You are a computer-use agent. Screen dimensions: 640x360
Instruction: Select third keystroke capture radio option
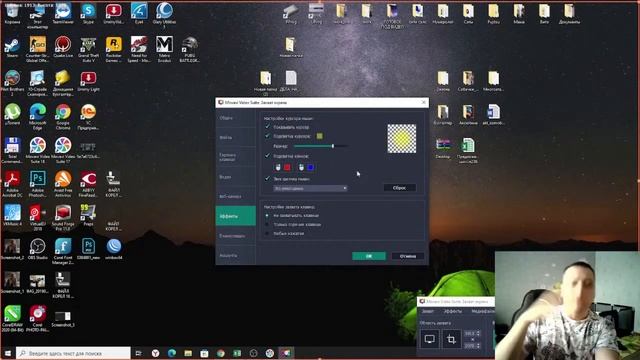[x=267, y=233]
